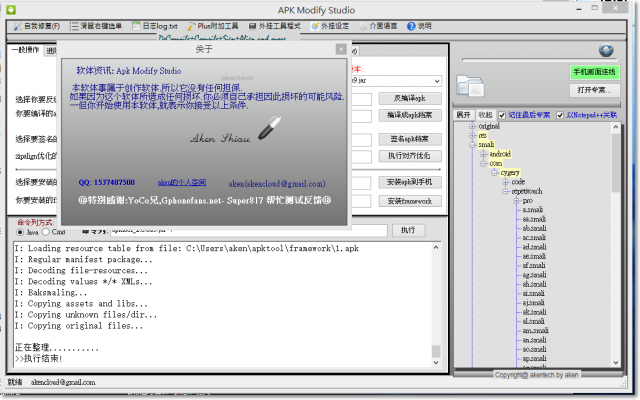640x400 pixels.
Task: Open the aken的个人空间 link
Action: 182,182
